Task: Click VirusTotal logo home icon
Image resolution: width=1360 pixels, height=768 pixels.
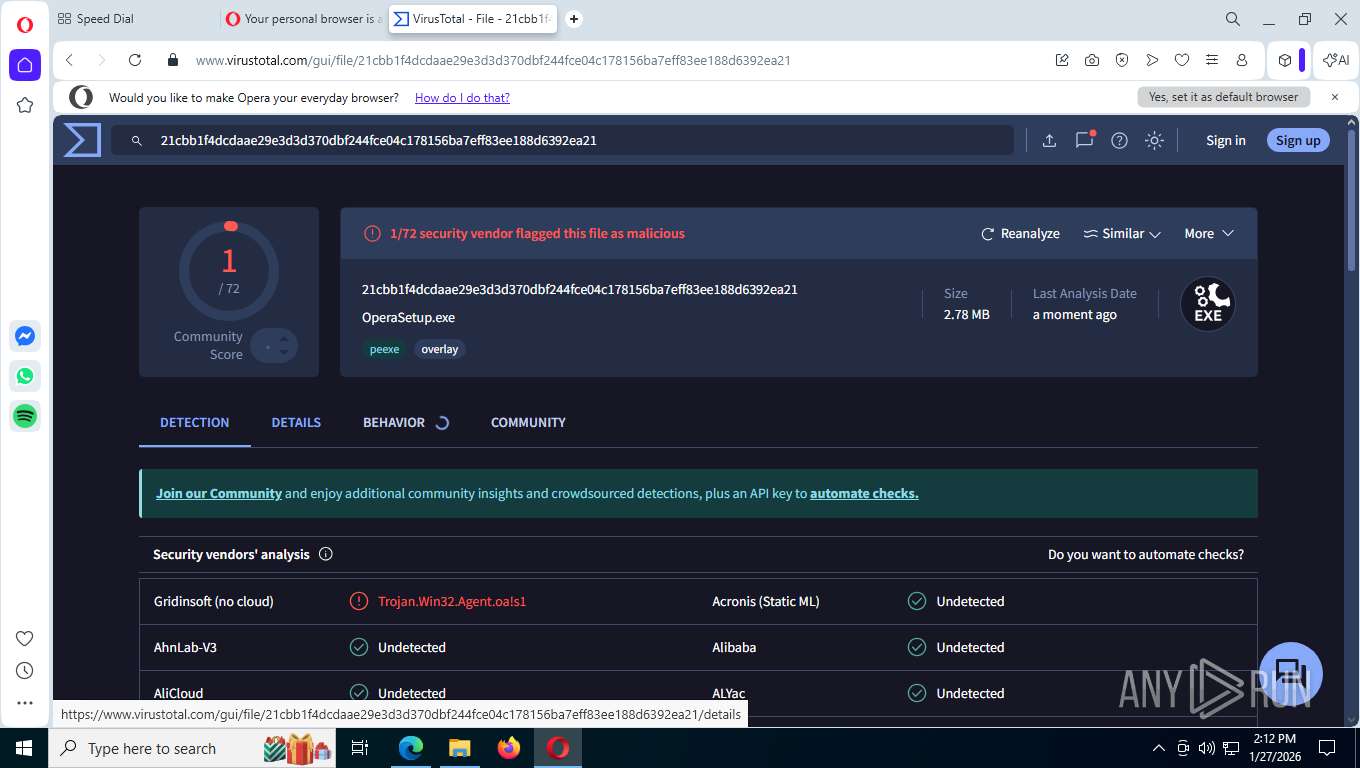Action: pyautogui.click(x=82, y=140)
